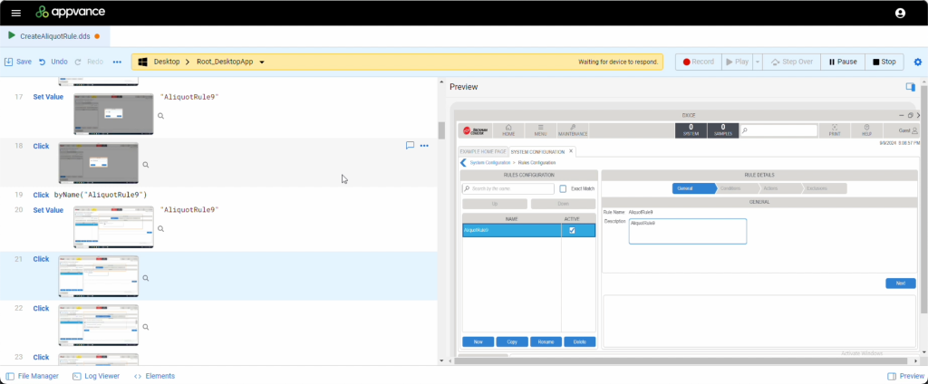This screenshot has width=928, height=384.
Task: Open the Log Viewer tab
Action: [96, 376]
